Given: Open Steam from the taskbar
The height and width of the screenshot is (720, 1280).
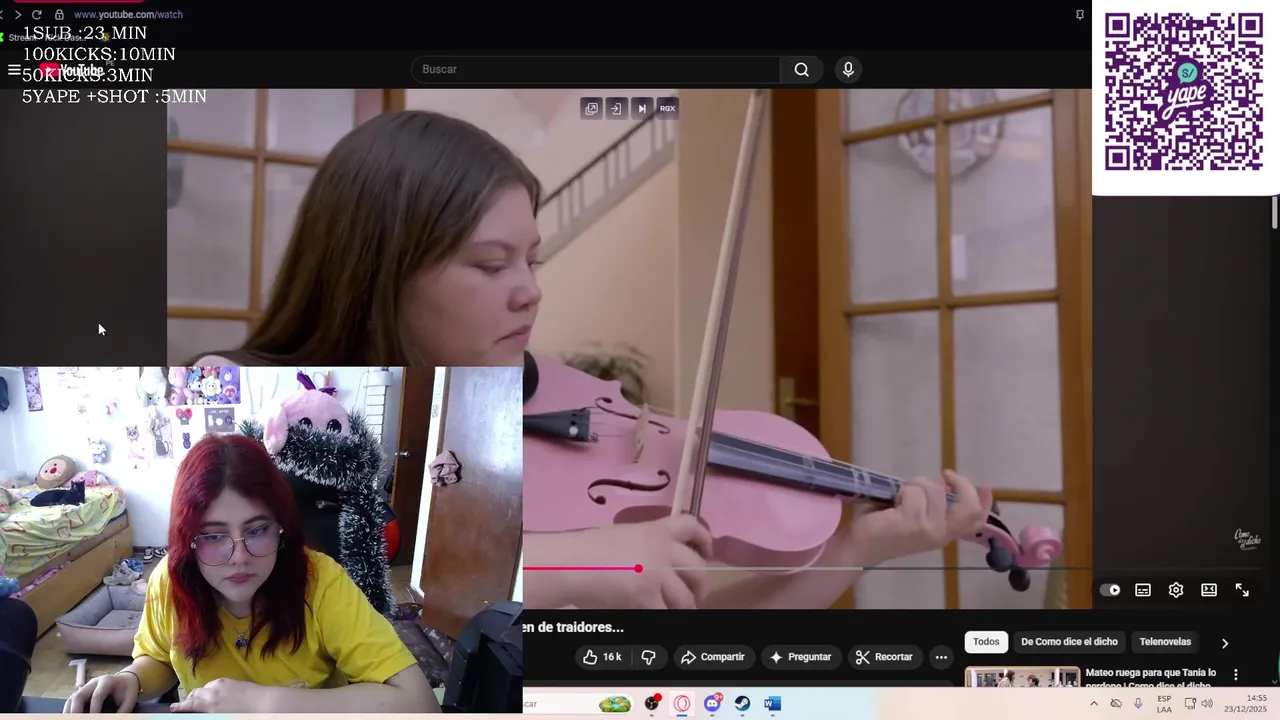Looking at the screenshot, I should coord(742,704).
